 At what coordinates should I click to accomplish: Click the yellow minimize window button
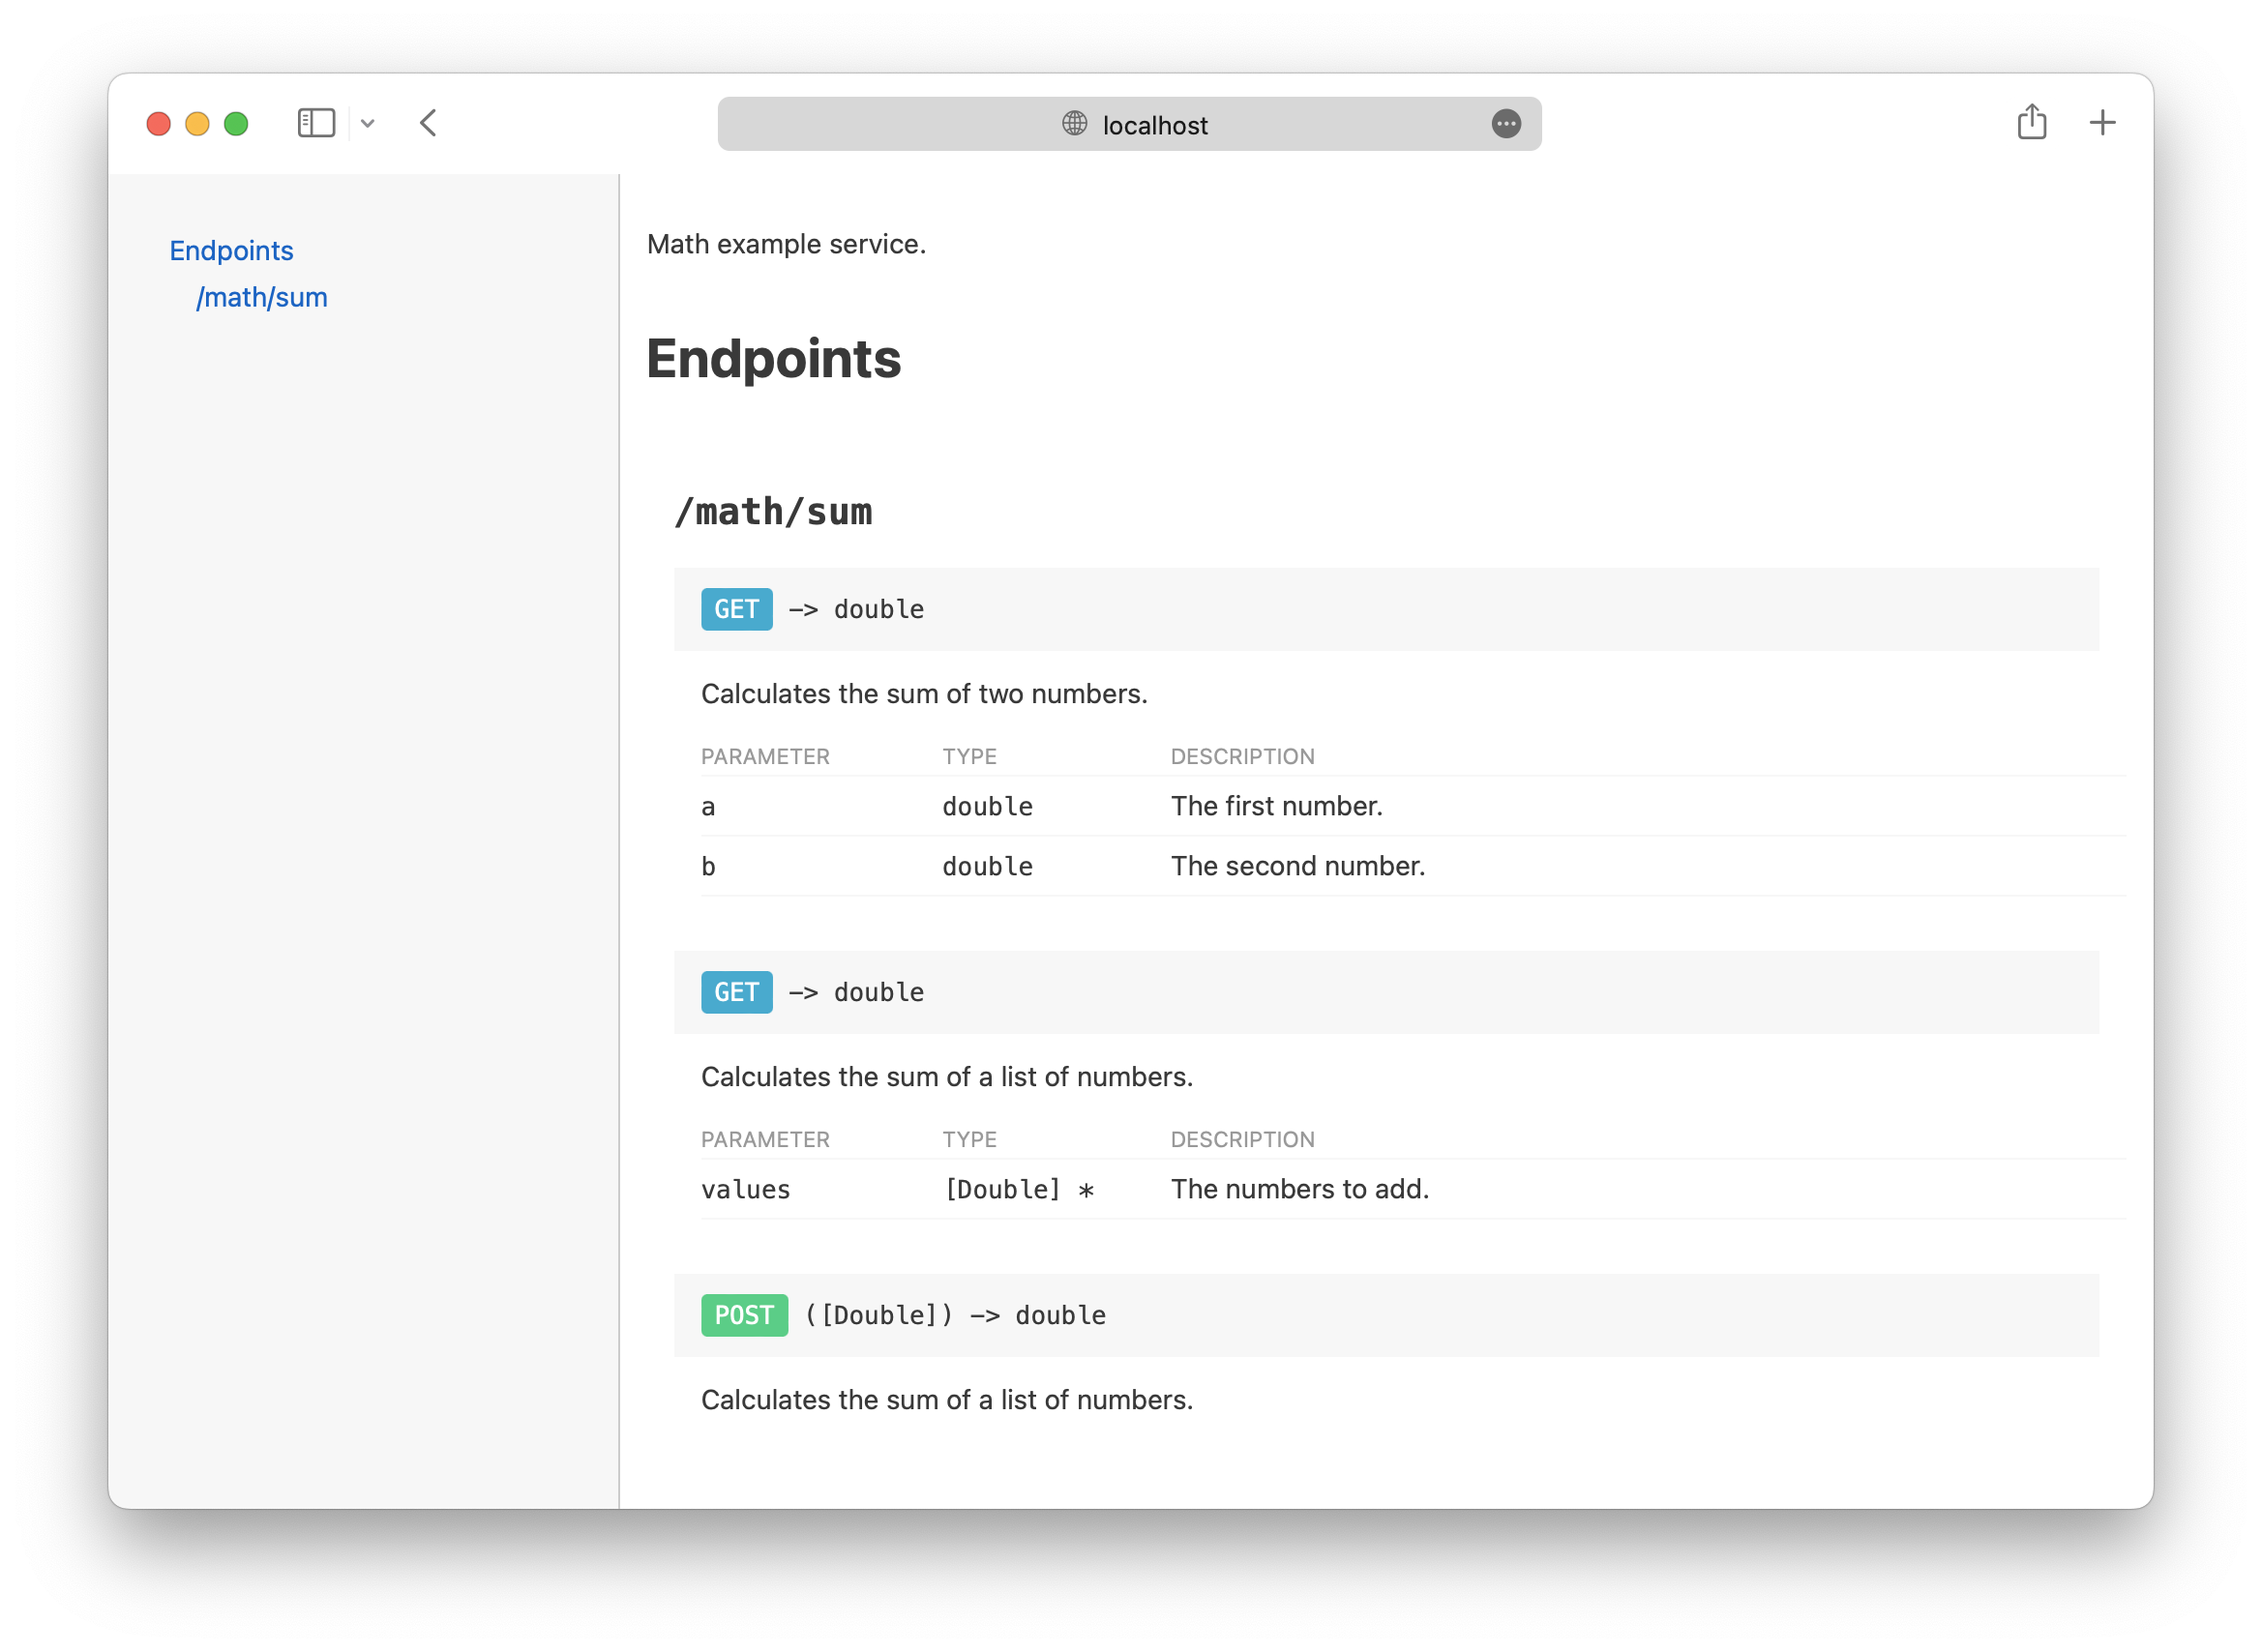pyautogui.click(x=197, y=124)
